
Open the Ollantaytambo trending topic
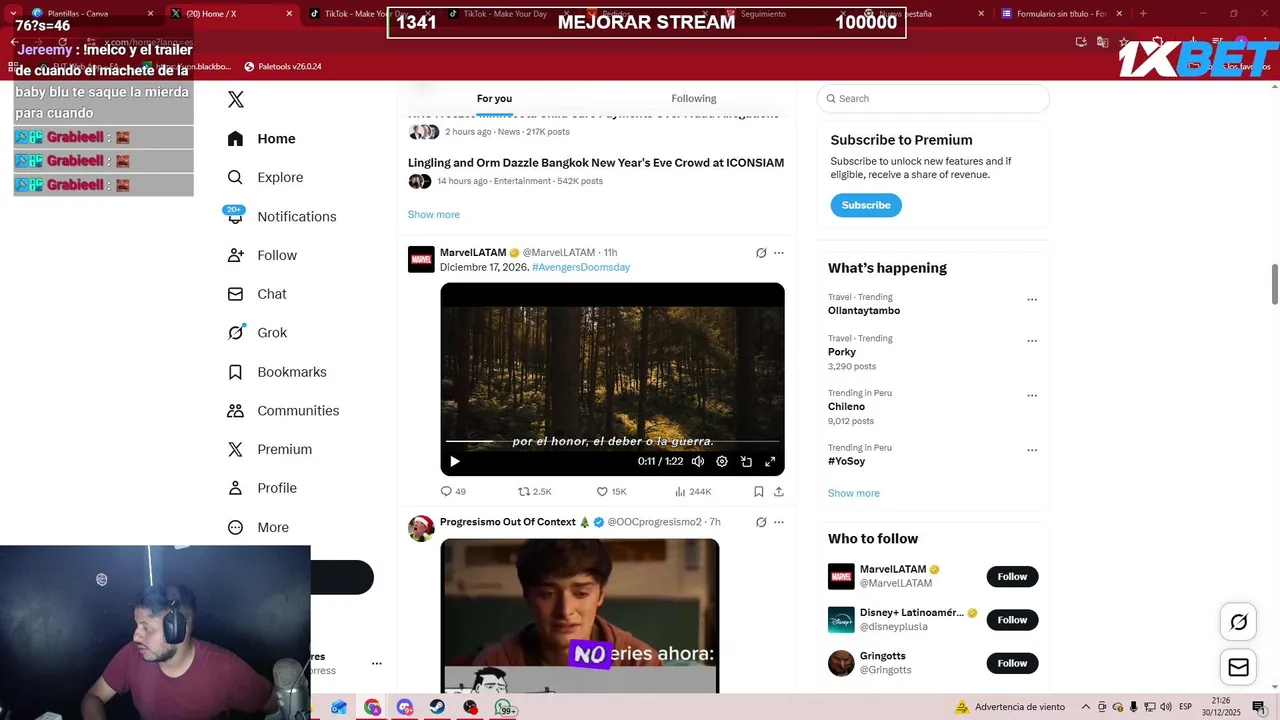click(x=864, y=311)
